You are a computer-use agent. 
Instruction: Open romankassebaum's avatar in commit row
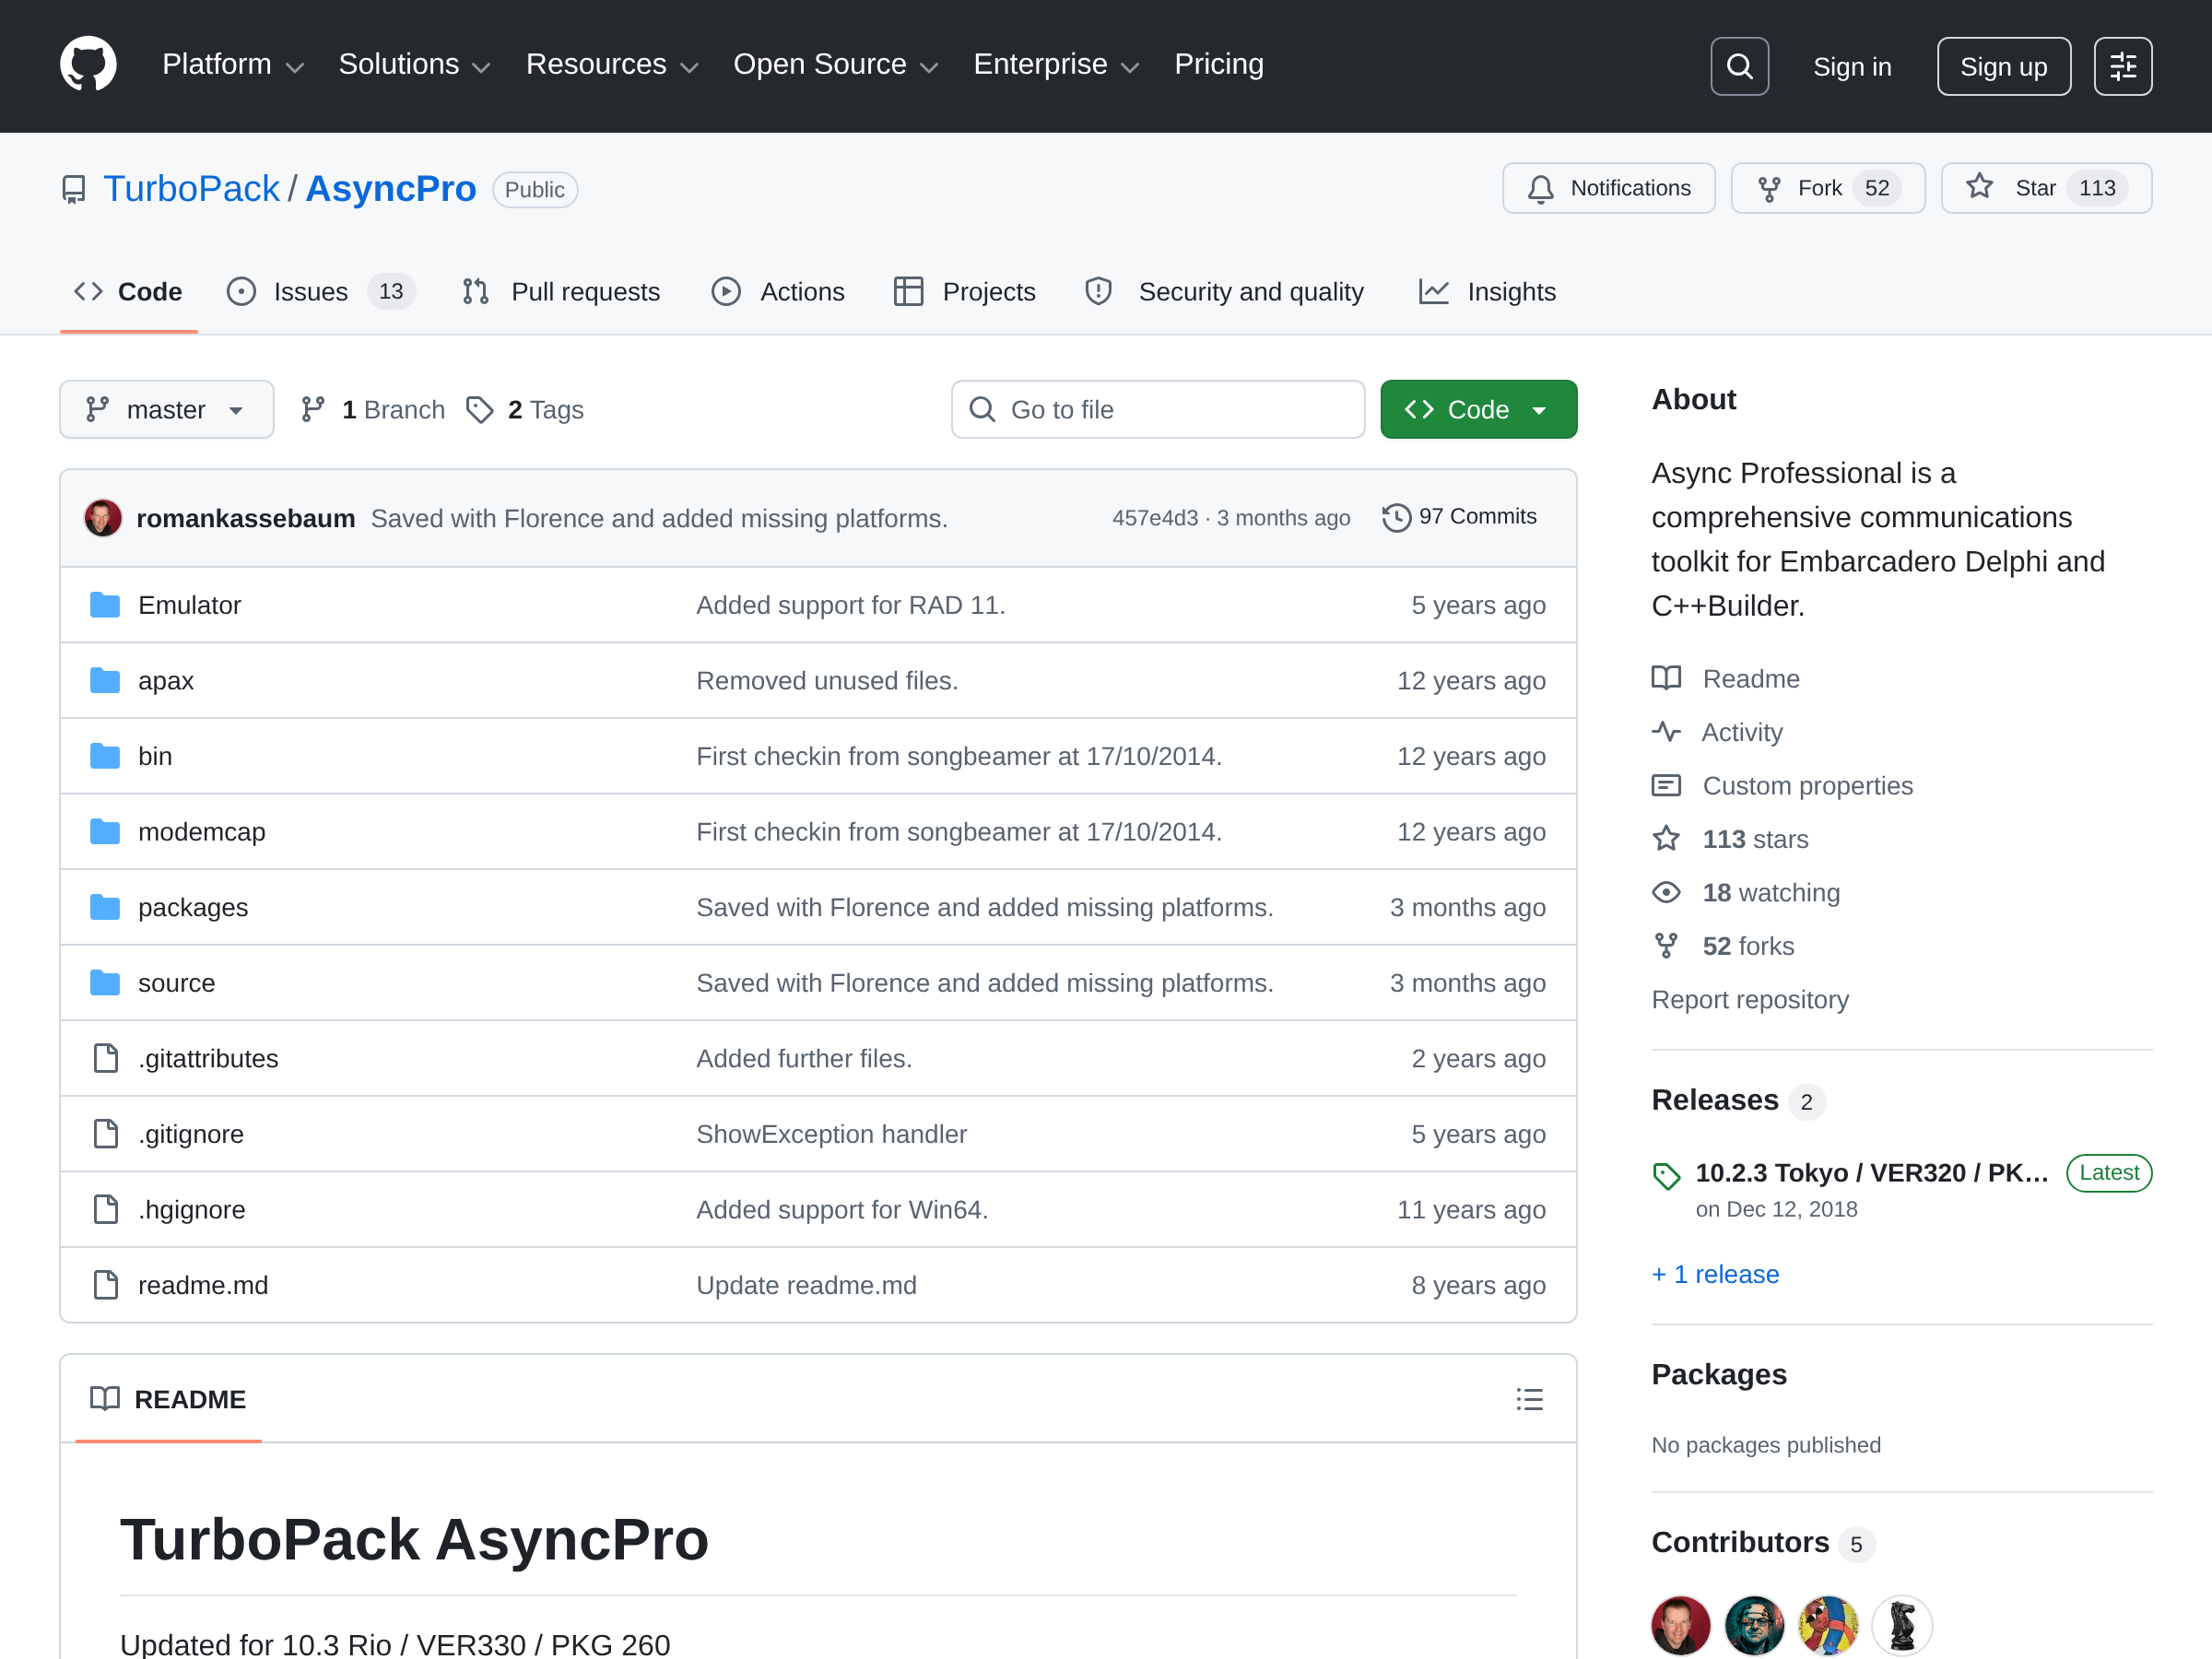pyautogui.click(x=103, y=518)
